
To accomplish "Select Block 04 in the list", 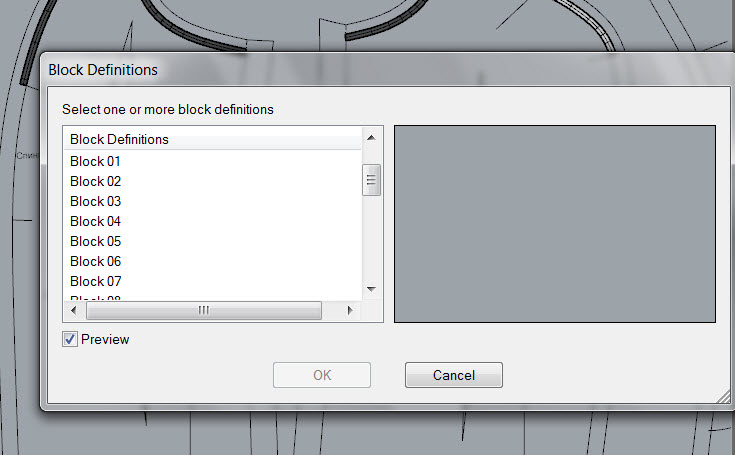I will coord(95,221).
